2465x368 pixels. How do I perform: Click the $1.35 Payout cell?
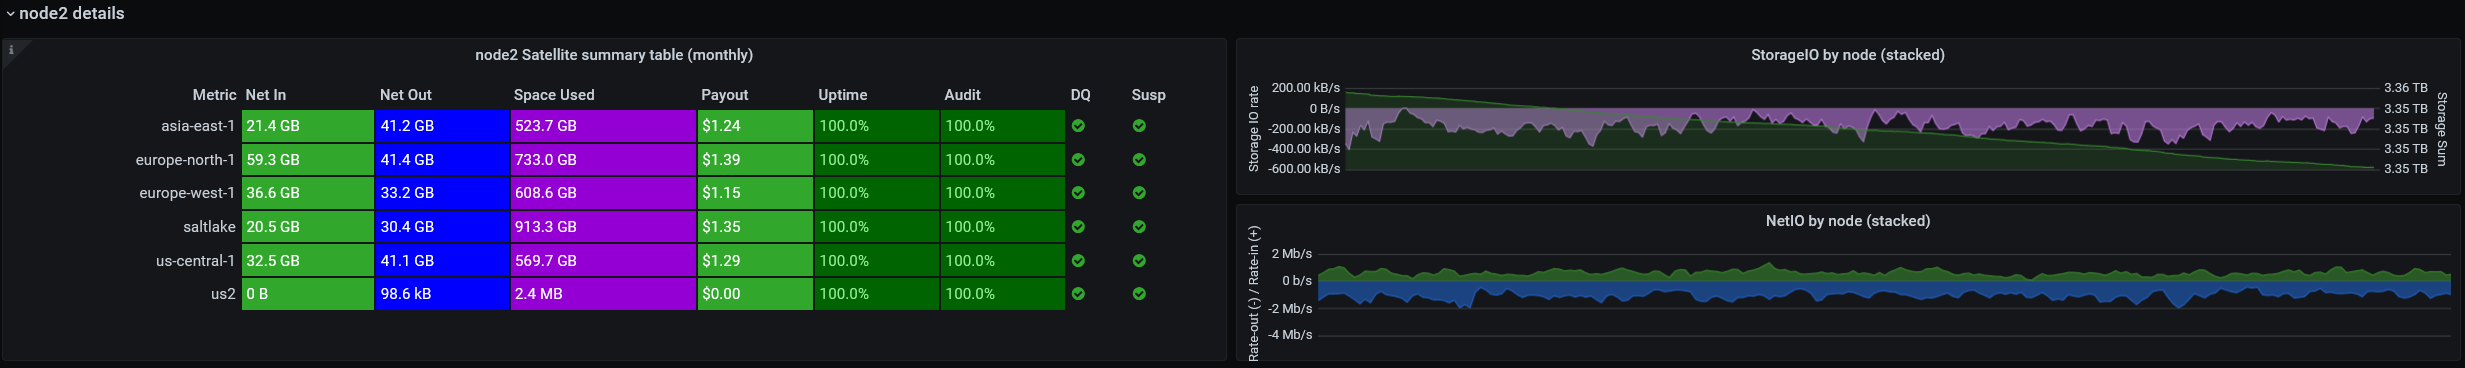[x=755, y=227]
